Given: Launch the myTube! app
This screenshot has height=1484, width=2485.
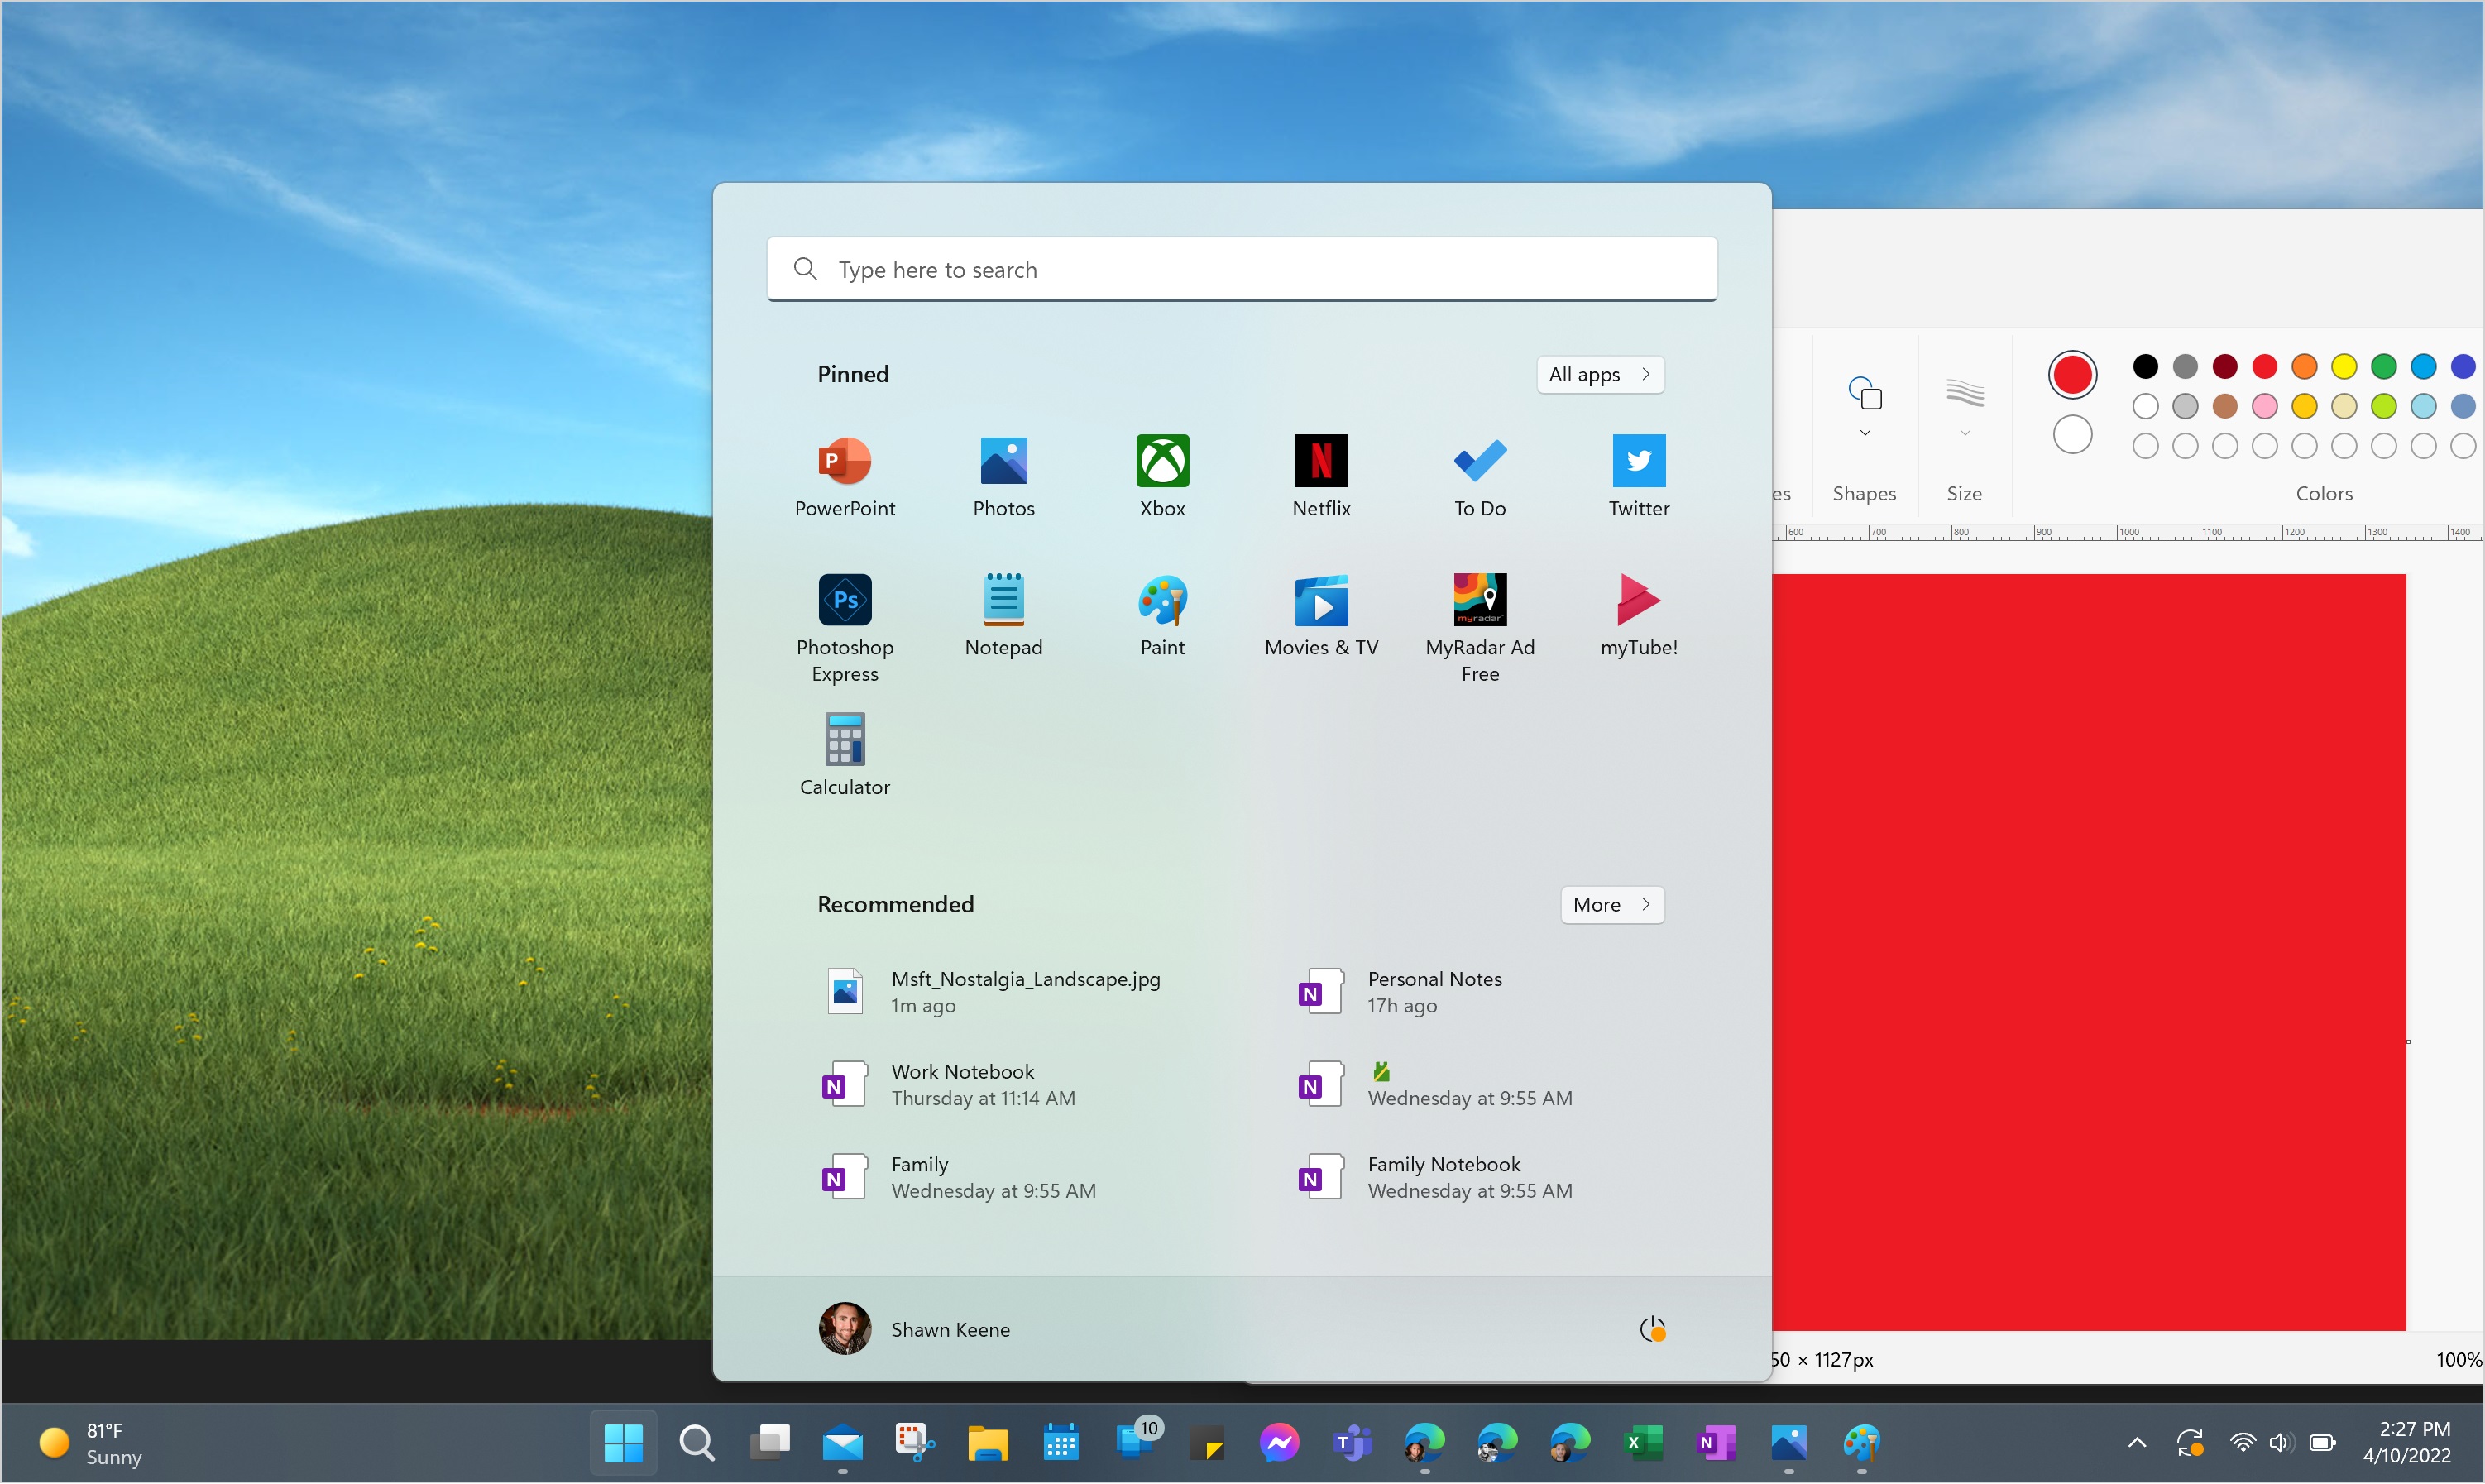Looking at the screenshot, I should point(1638,616).
